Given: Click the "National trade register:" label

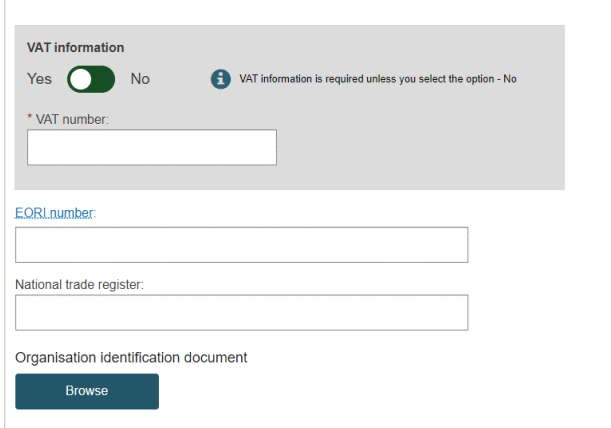Looking at the screenshot, I should [79, 284].
